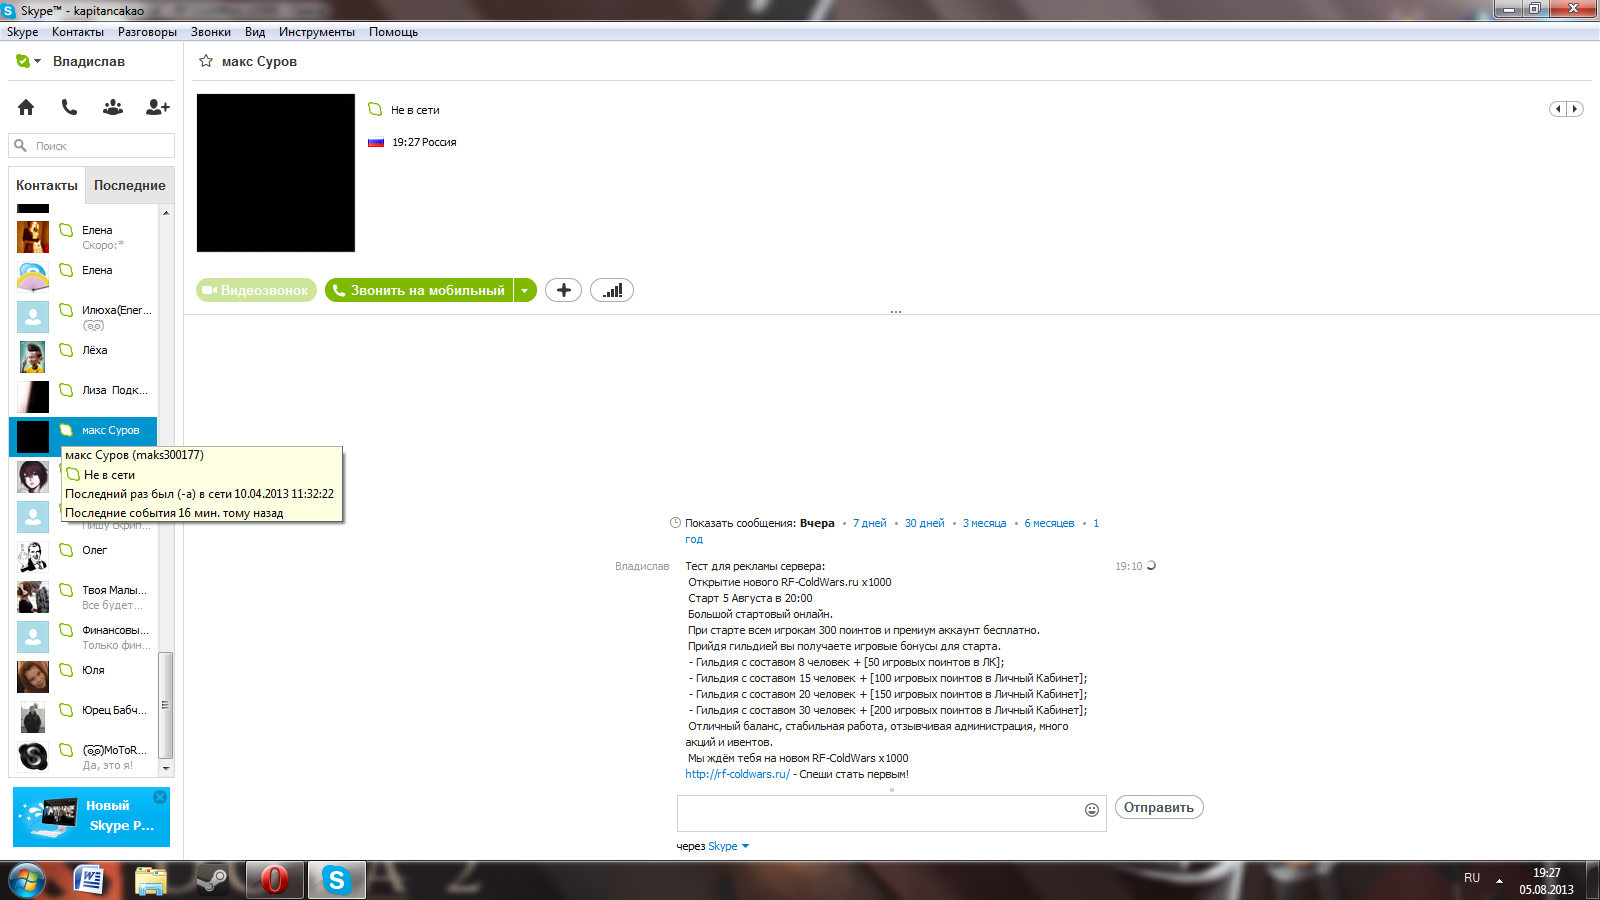Expand the status dropdown next to Владислав

38,61
